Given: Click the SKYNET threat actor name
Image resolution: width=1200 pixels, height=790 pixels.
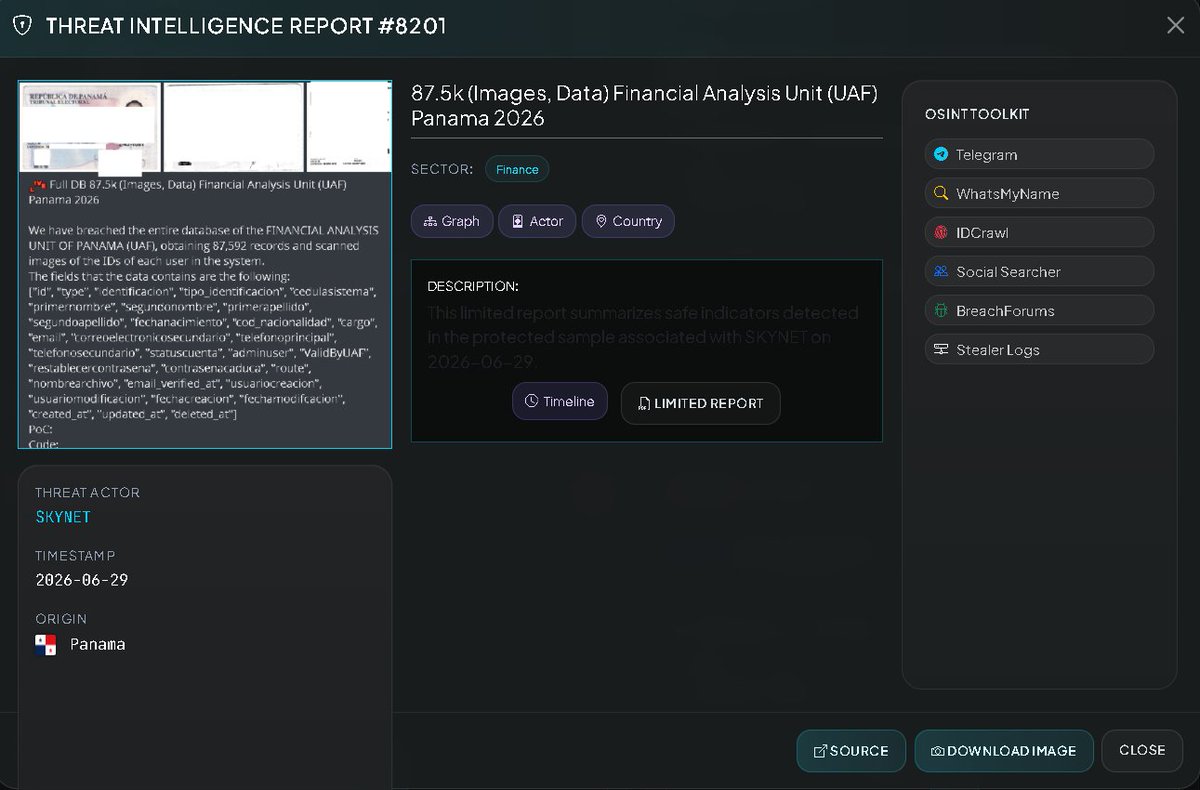Looking at the screenshot, I should coord(63,517).
